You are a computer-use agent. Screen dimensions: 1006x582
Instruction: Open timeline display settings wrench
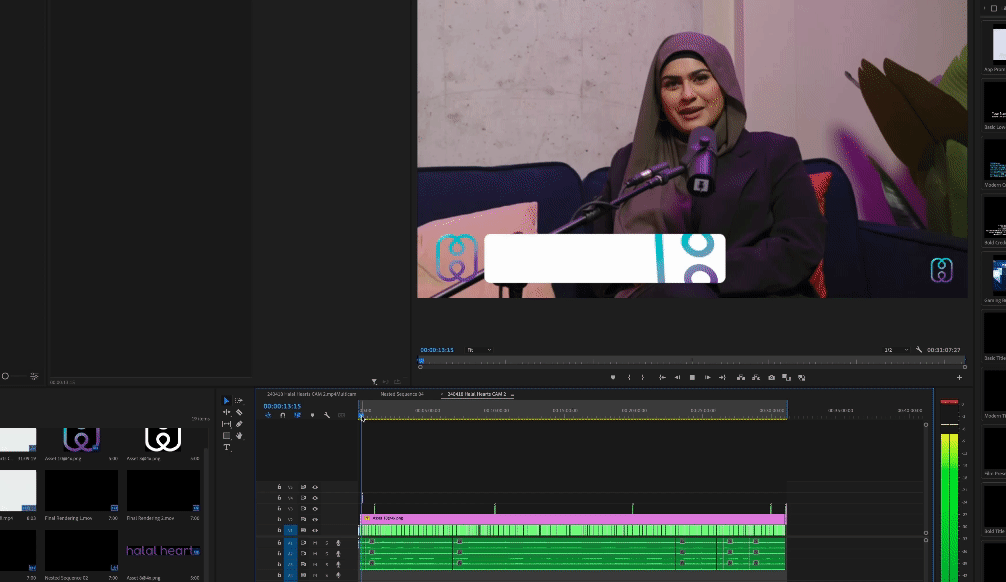click(x=327, y=415)
